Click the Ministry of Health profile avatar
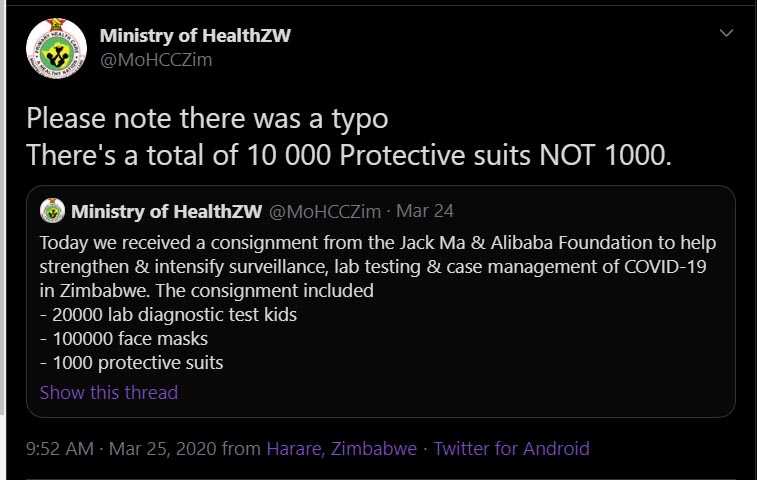 pyautogui.click(x=55, y=47)
